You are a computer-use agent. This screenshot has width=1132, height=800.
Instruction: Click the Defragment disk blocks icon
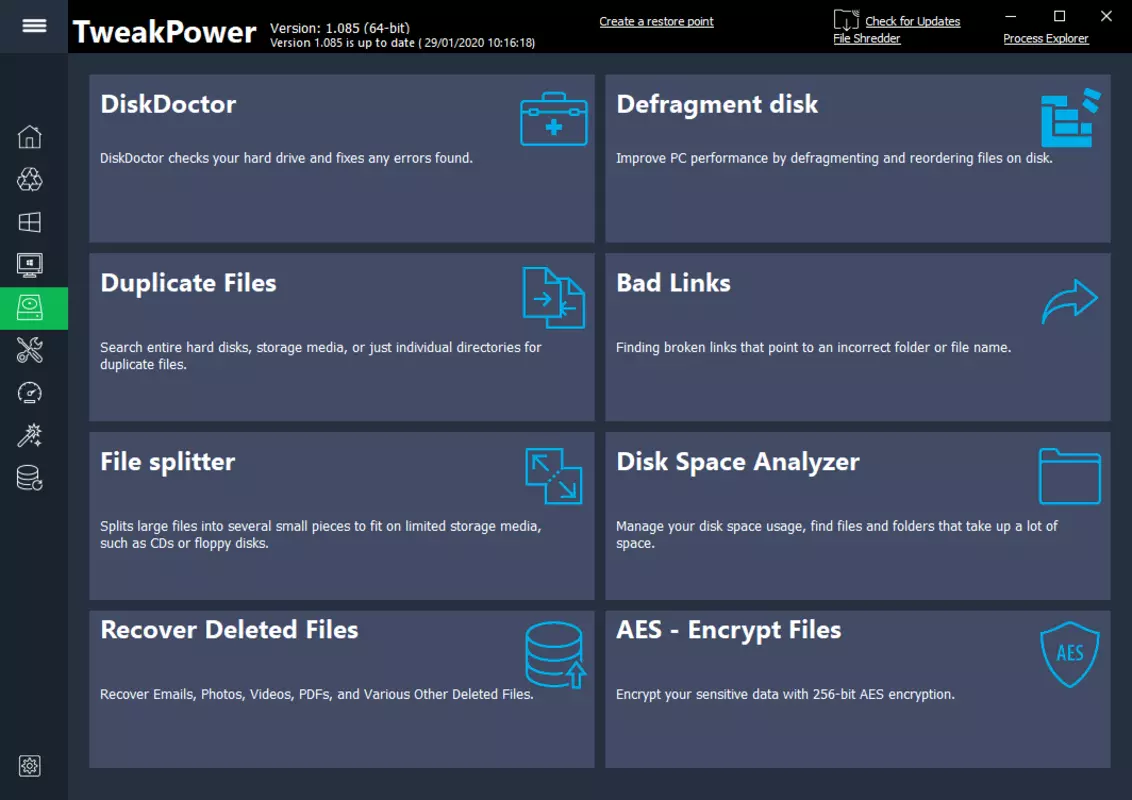pyautogui.click(x=1071, y=118)
